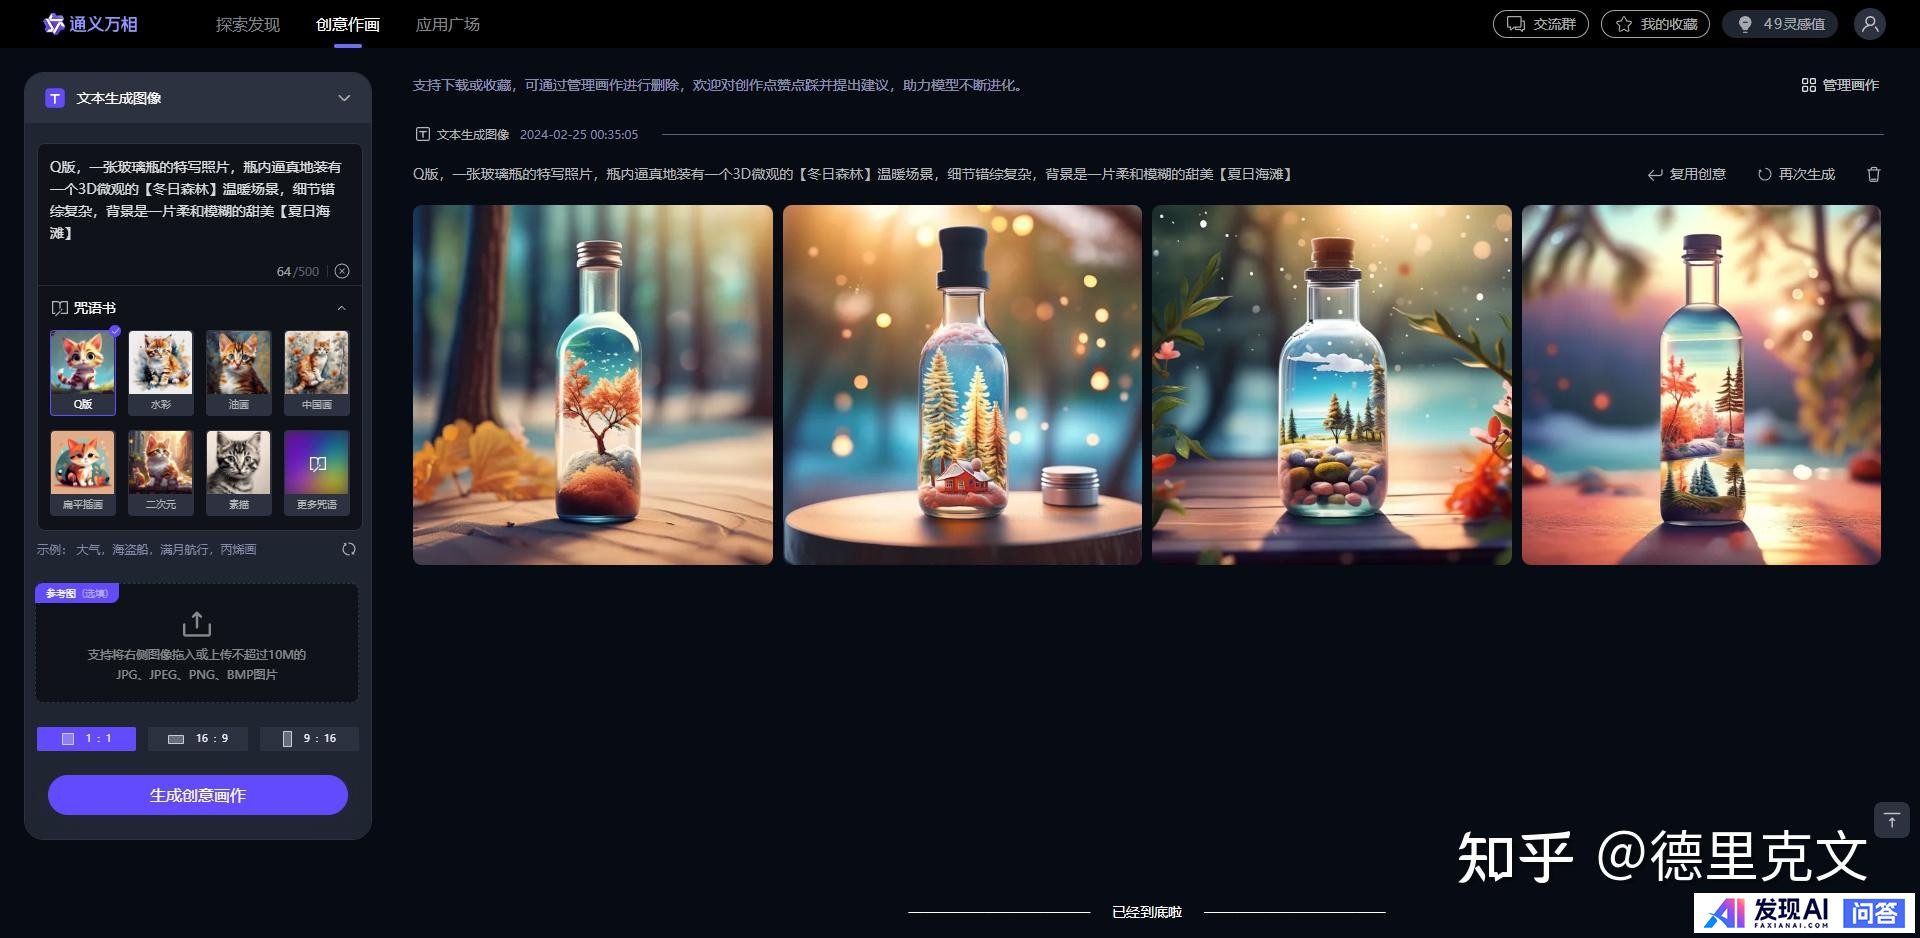Collapse the 咒语书 style section
This screenshot has width=1920, height=938.
point(341,308)
